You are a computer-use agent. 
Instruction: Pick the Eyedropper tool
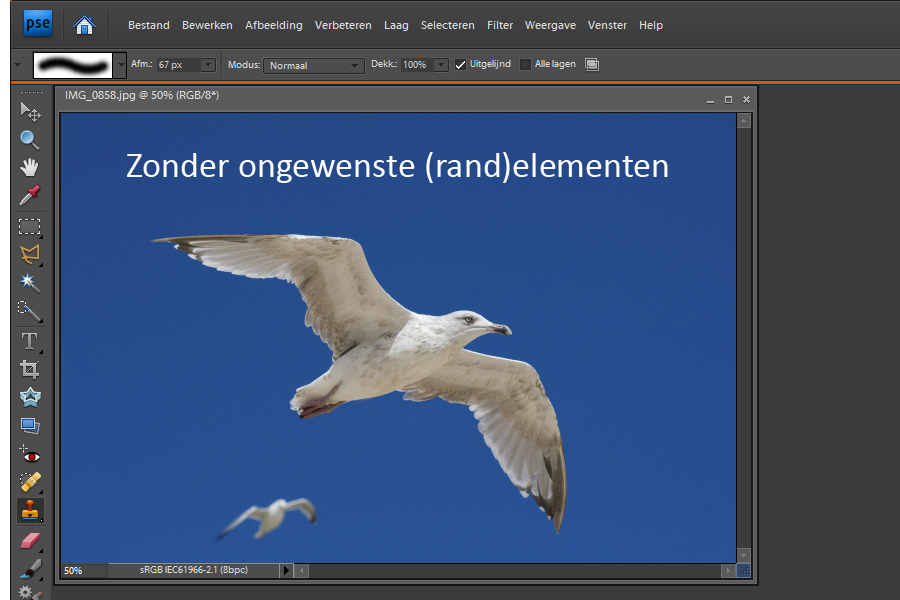[x=30, y=196]
